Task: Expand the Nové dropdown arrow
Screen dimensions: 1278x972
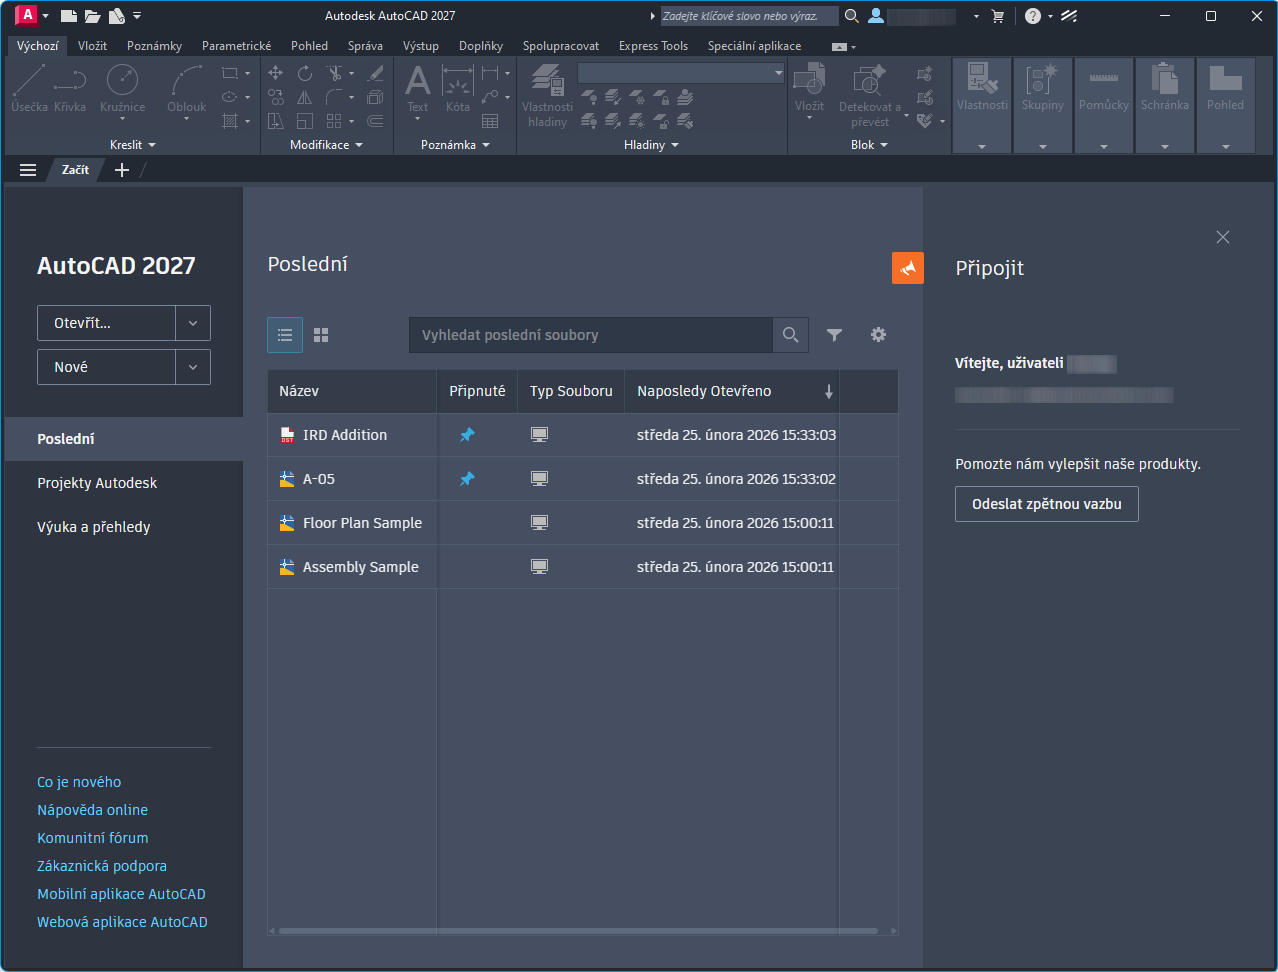Action: (193, 367)
